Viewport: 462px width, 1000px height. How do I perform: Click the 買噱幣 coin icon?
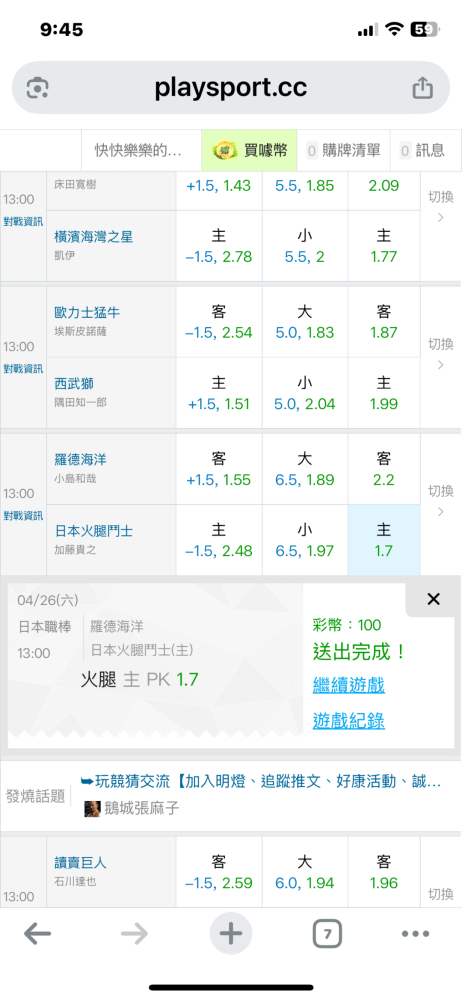[x=224, y=150]
